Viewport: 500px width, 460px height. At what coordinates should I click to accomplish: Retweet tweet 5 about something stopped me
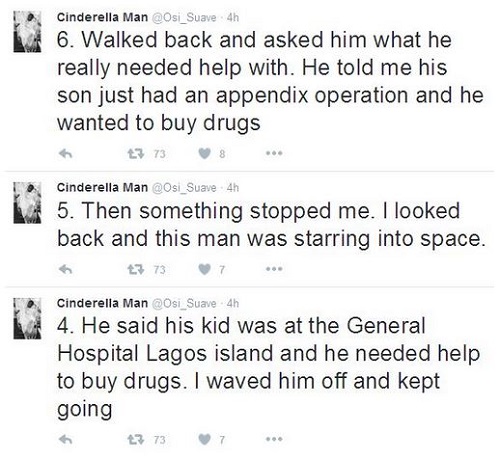[x=136, y=269]
